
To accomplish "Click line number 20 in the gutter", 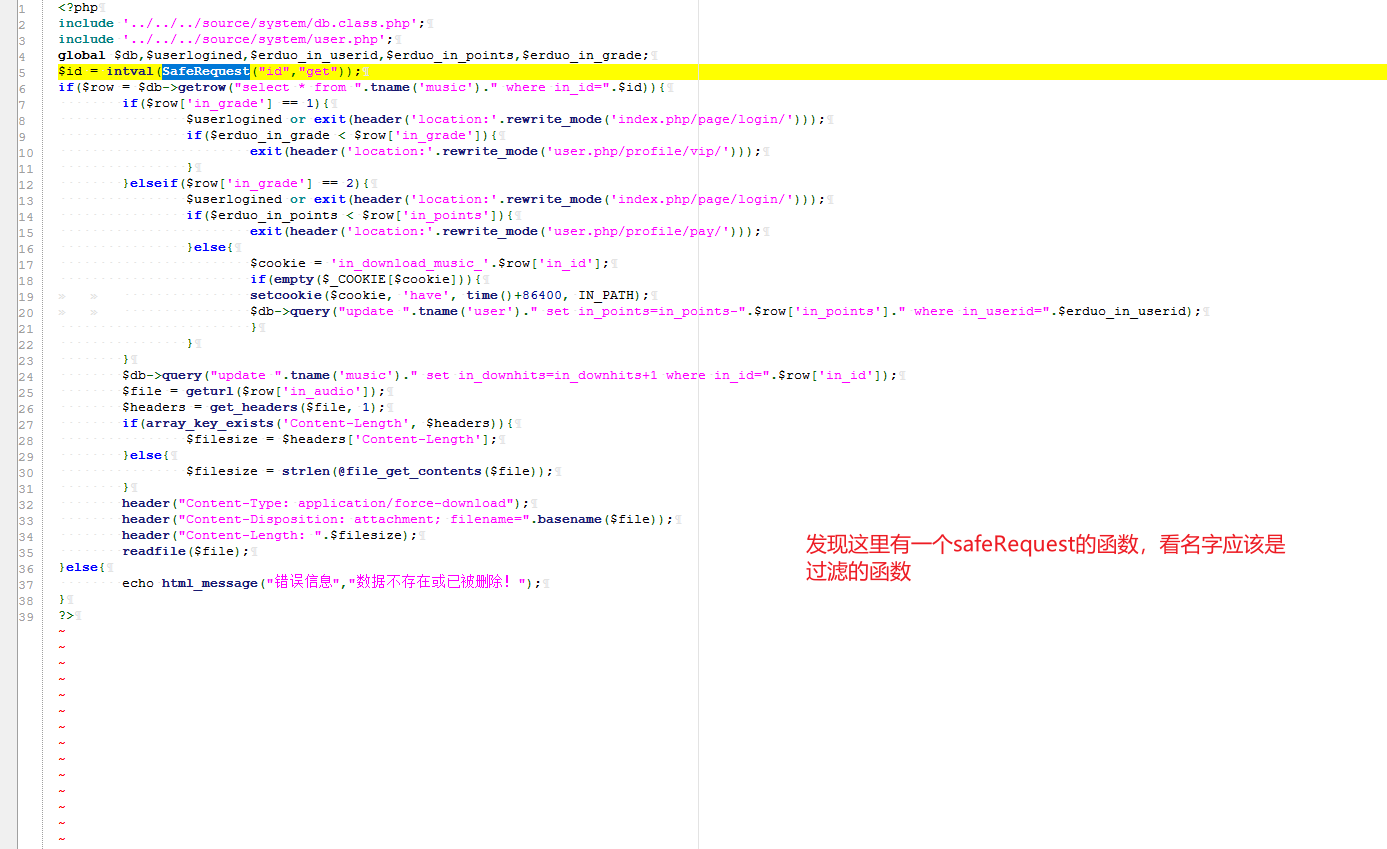I will 25,311.
